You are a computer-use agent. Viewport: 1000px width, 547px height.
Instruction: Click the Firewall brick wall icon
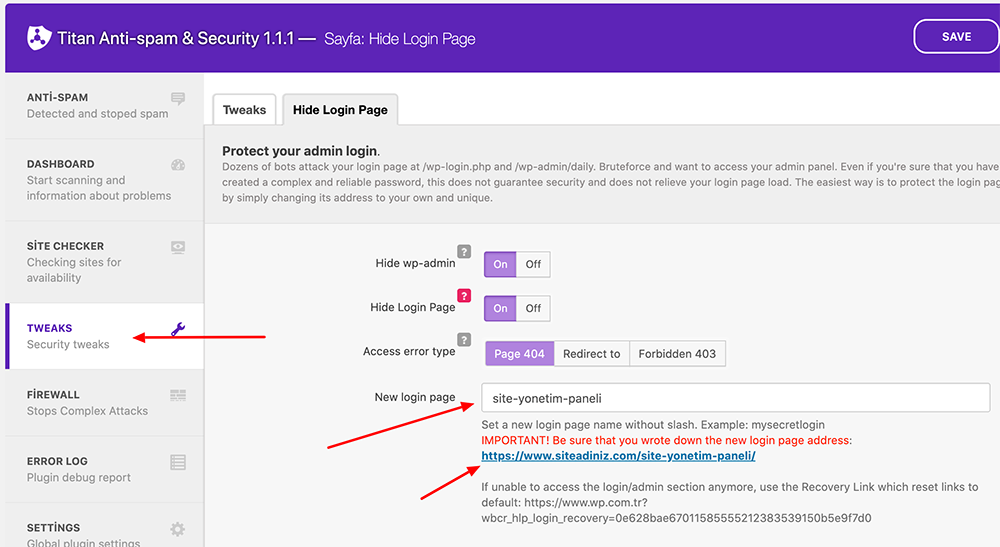(178, 396)
